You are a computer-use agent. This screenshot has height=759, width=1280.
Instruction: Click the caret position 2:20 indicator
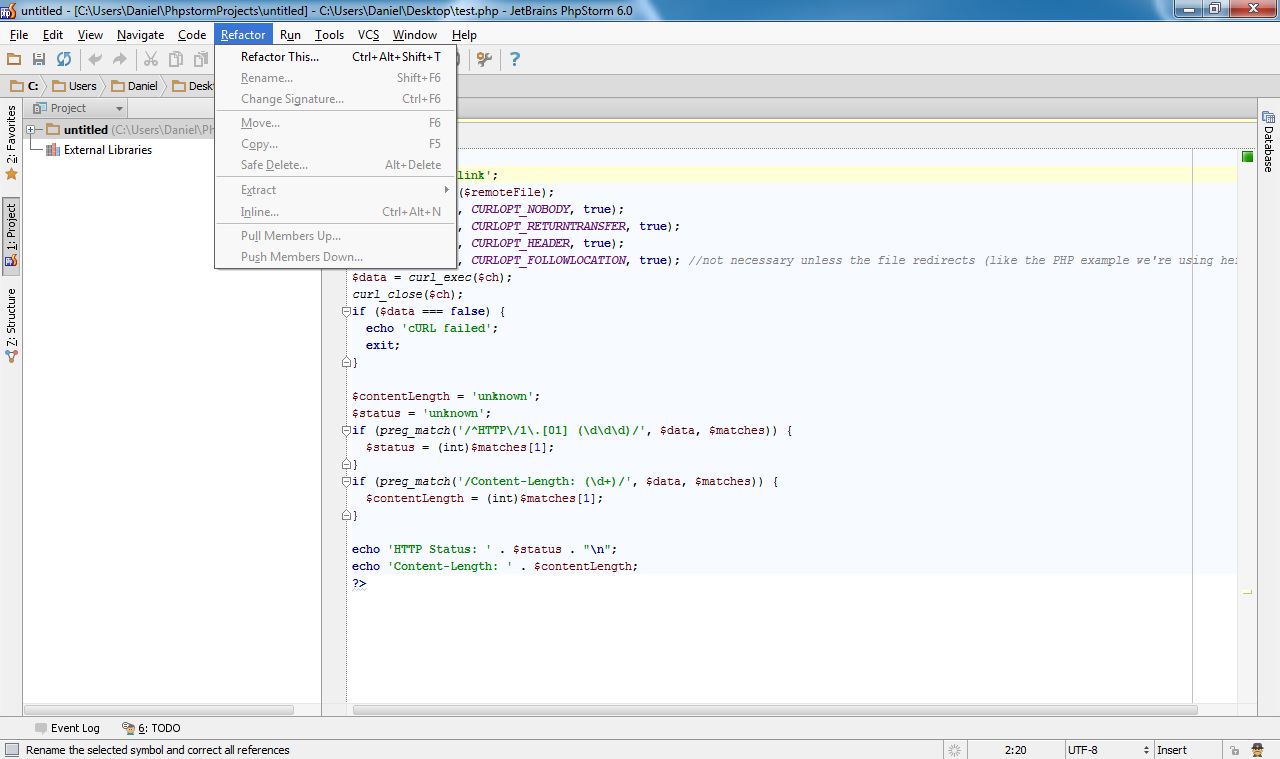(1015, 750)
